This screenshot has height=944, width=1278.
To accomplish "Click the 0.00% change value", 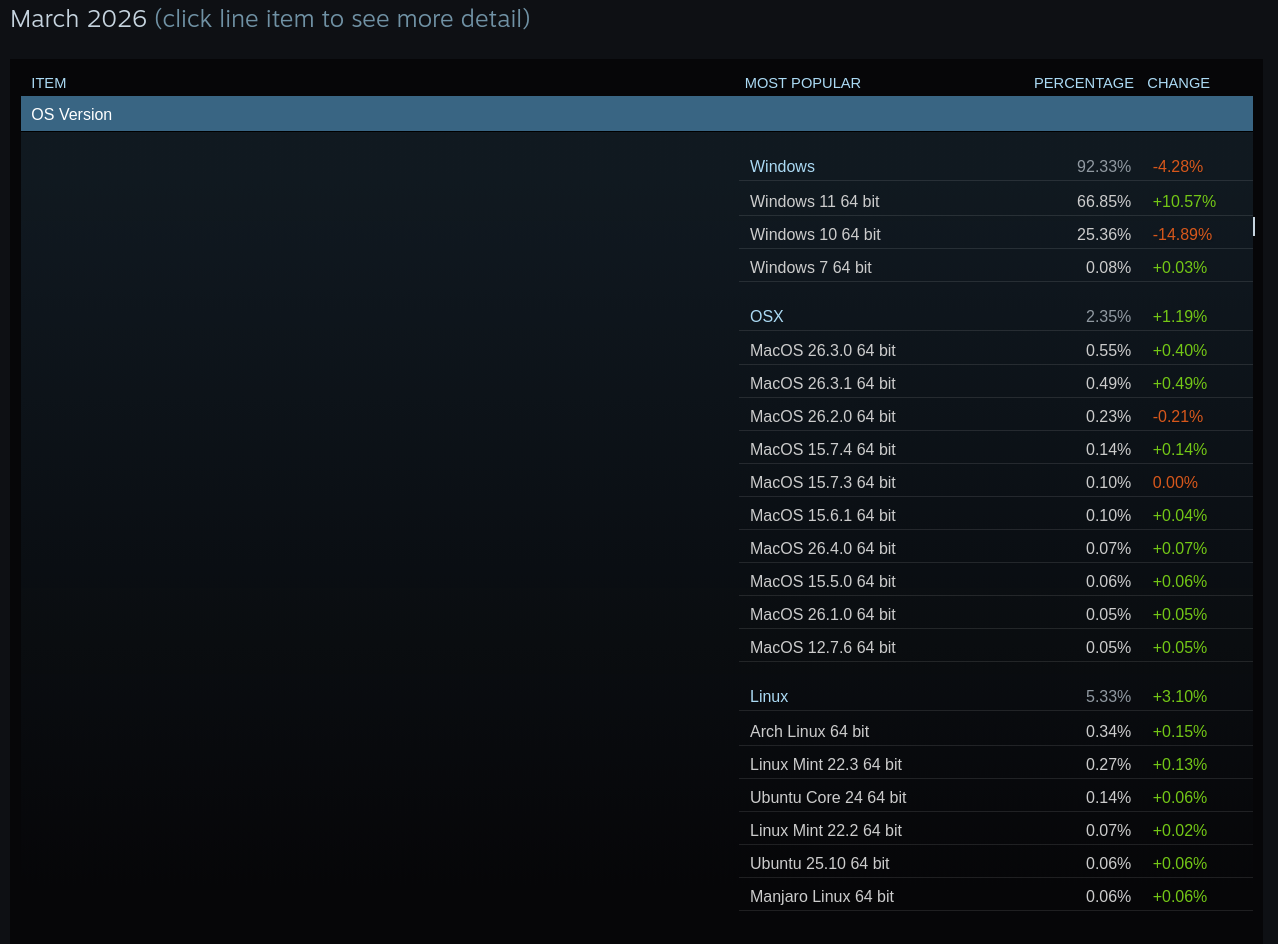I will [1175, 482].
